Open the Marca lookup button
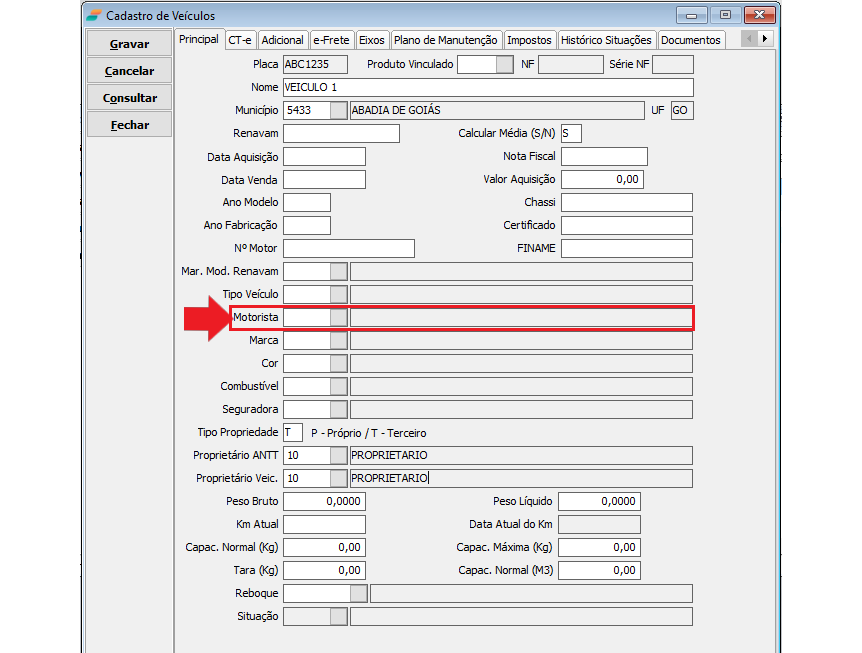 339,340
